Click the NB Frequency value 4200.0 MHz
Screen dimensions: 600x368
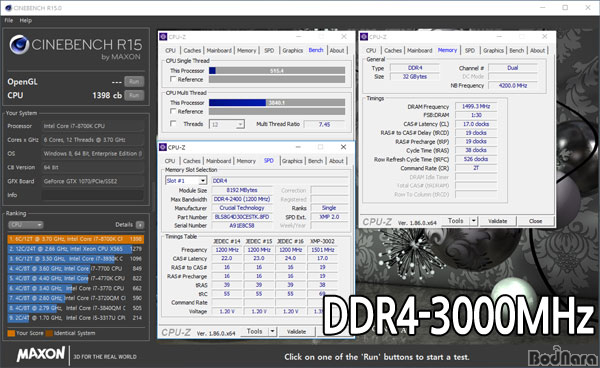(x=513, y=86)
